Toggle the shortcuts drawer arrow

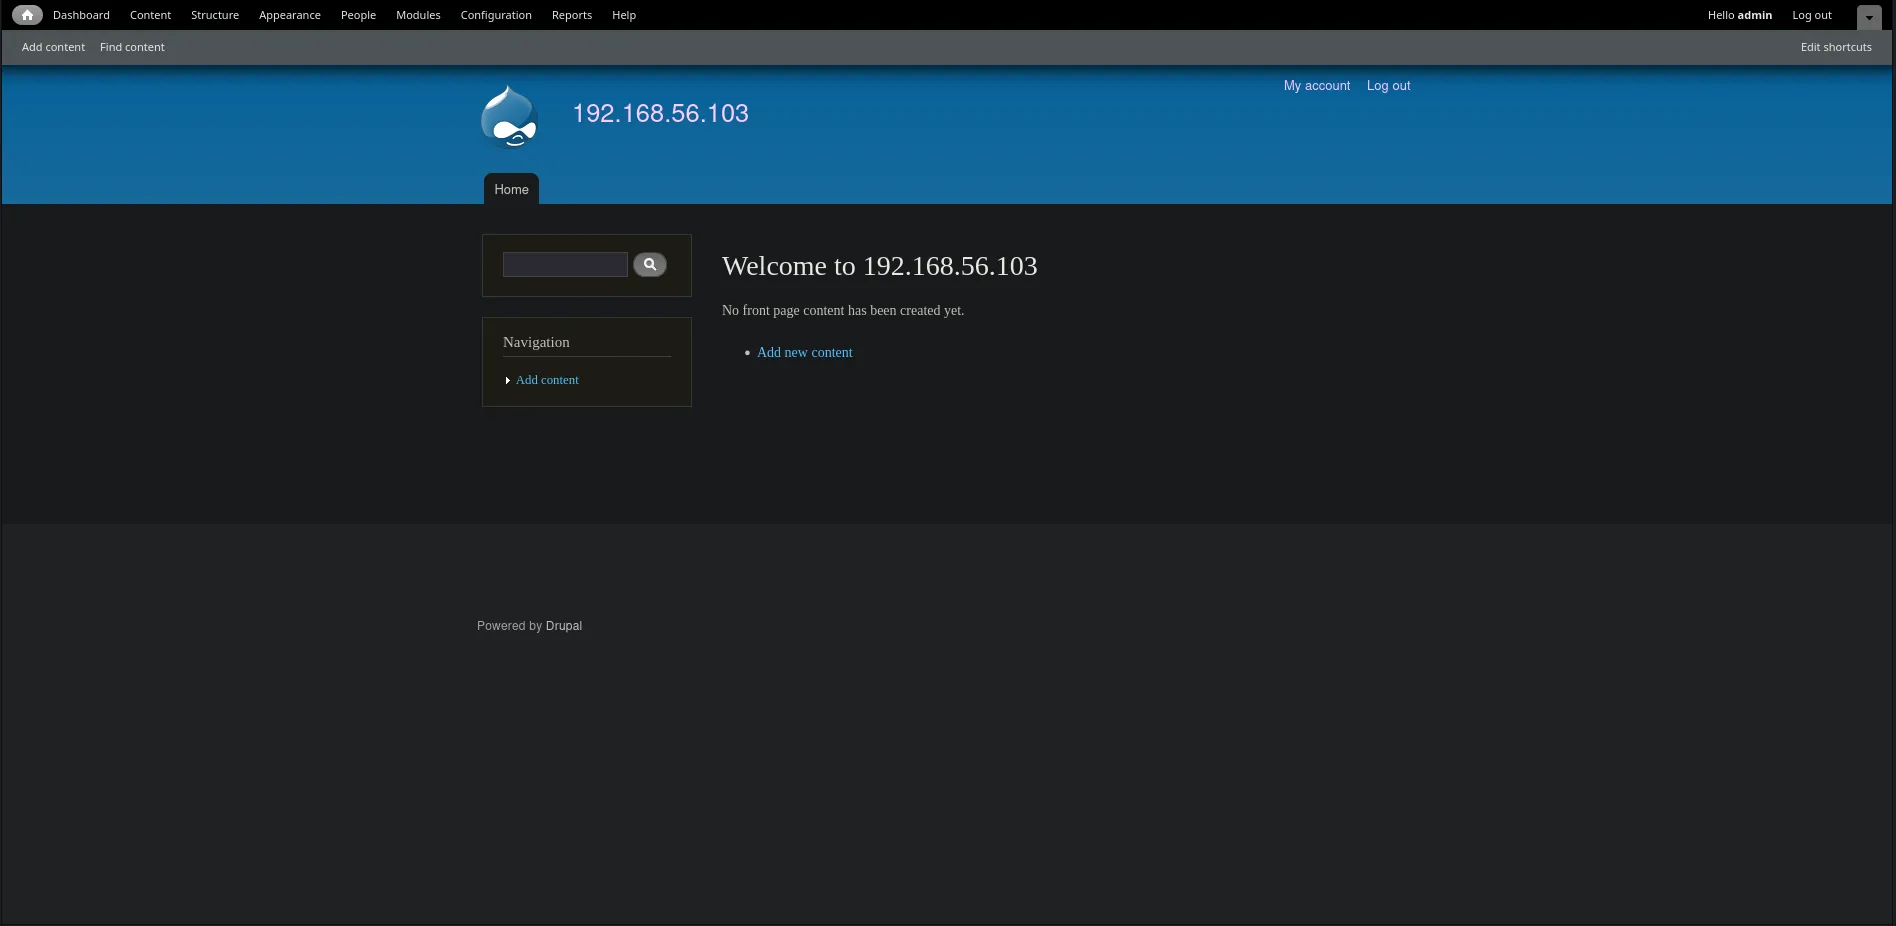tap(1869, 17)
